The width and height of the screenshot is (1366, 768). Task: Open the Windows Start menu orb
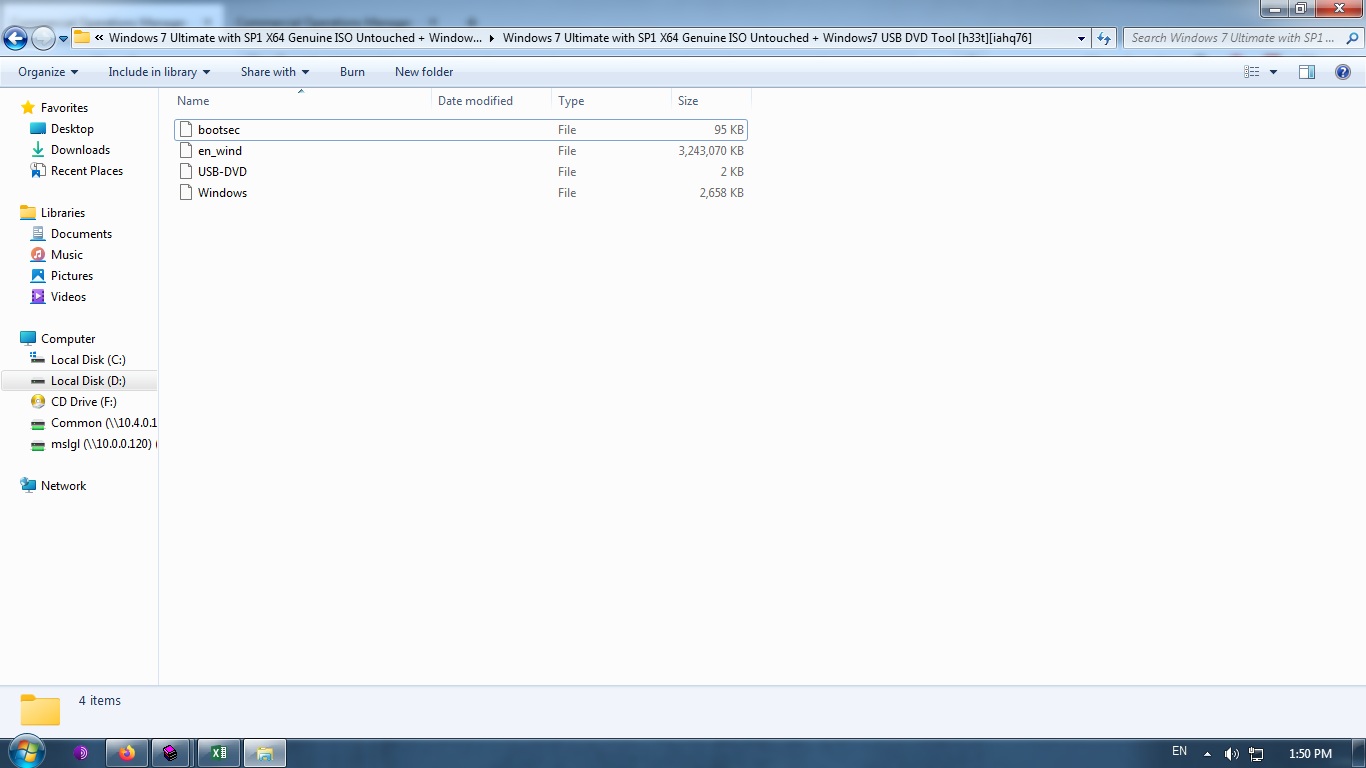pyautogui.click(x=27, y=753)
